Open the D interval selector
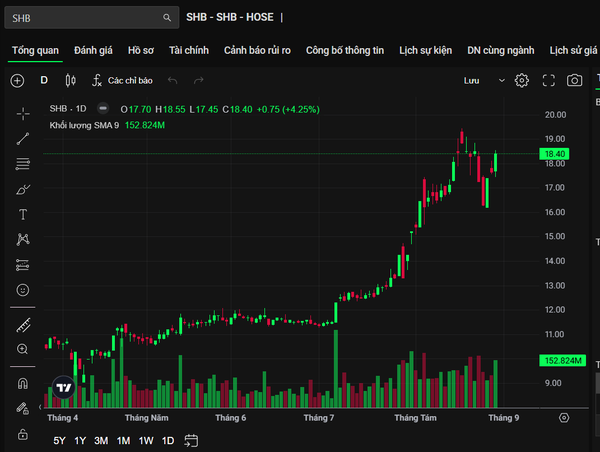 click(x=44, y=80)
